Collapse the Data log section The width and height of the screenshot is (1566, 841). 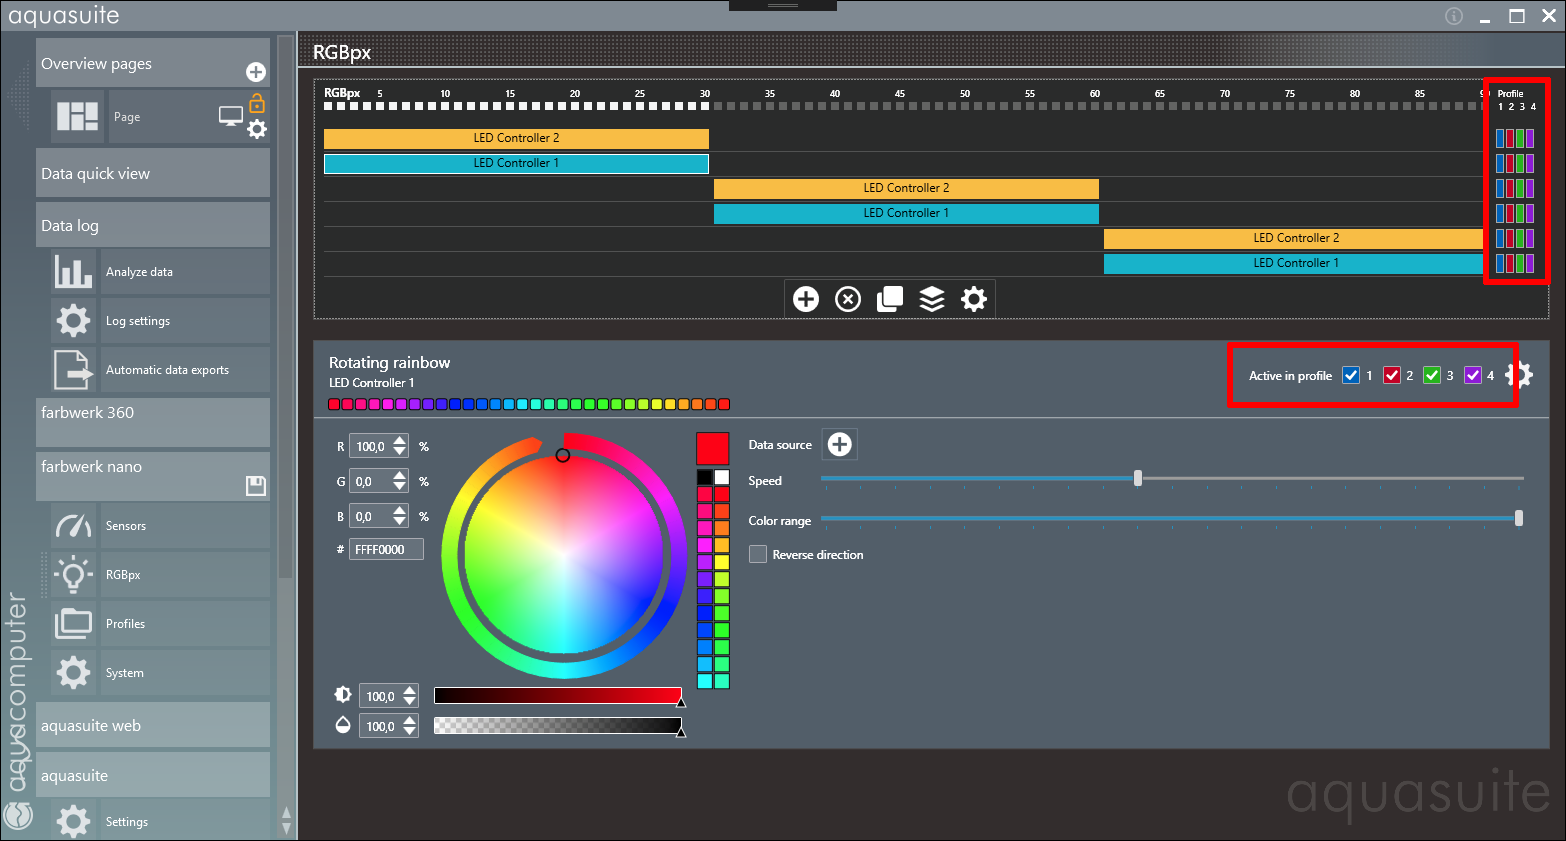(x=152, y=226)
